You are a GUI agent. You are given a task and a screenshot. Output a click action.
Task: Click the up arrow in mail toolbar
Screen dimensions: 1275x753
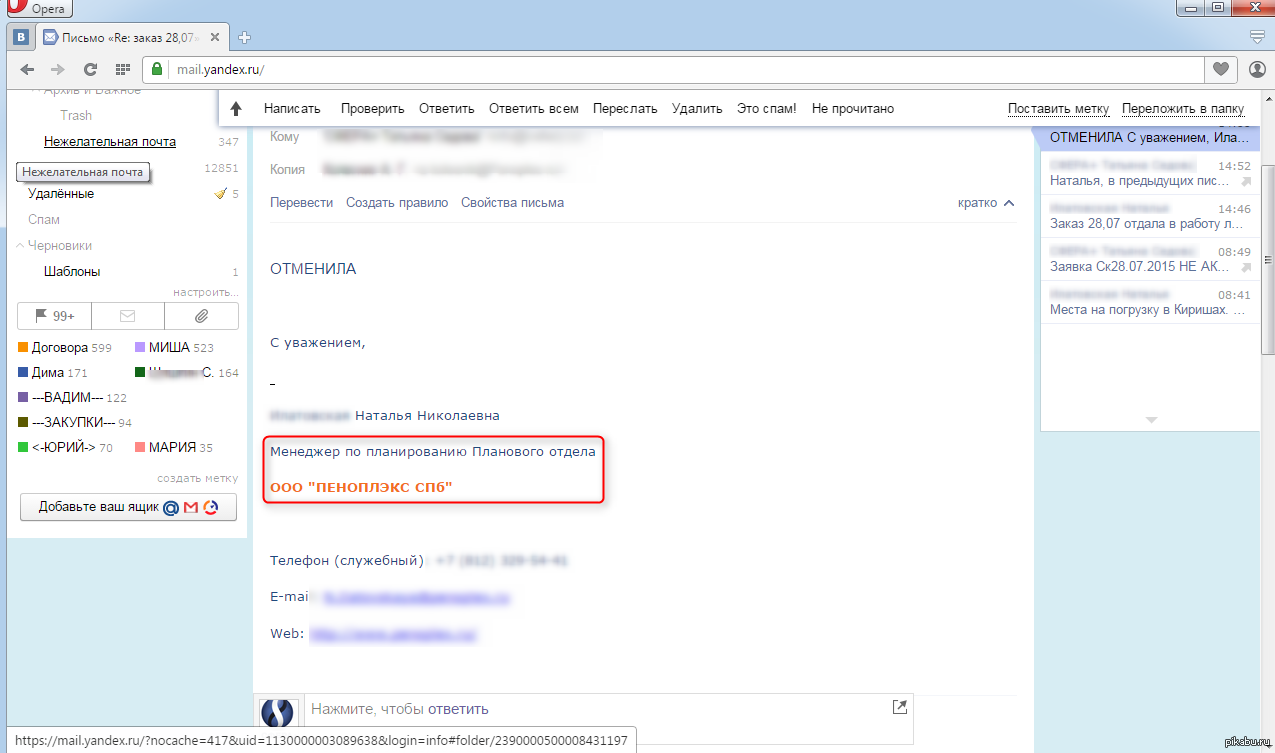click(x=236, y=108)
